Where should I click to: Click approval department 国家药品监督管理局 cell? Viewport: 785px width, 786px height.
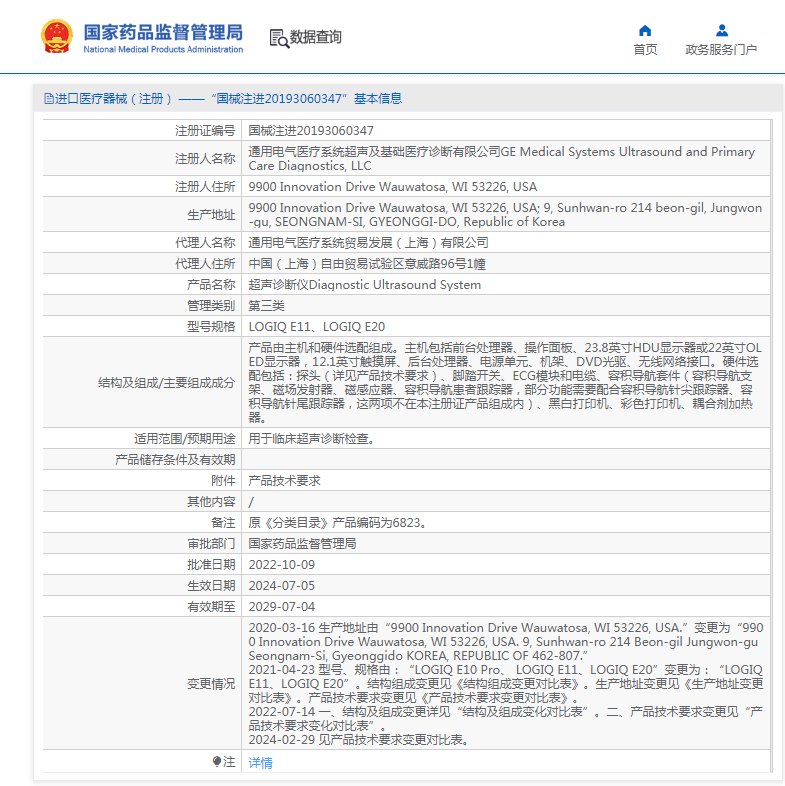coord(506,544)
